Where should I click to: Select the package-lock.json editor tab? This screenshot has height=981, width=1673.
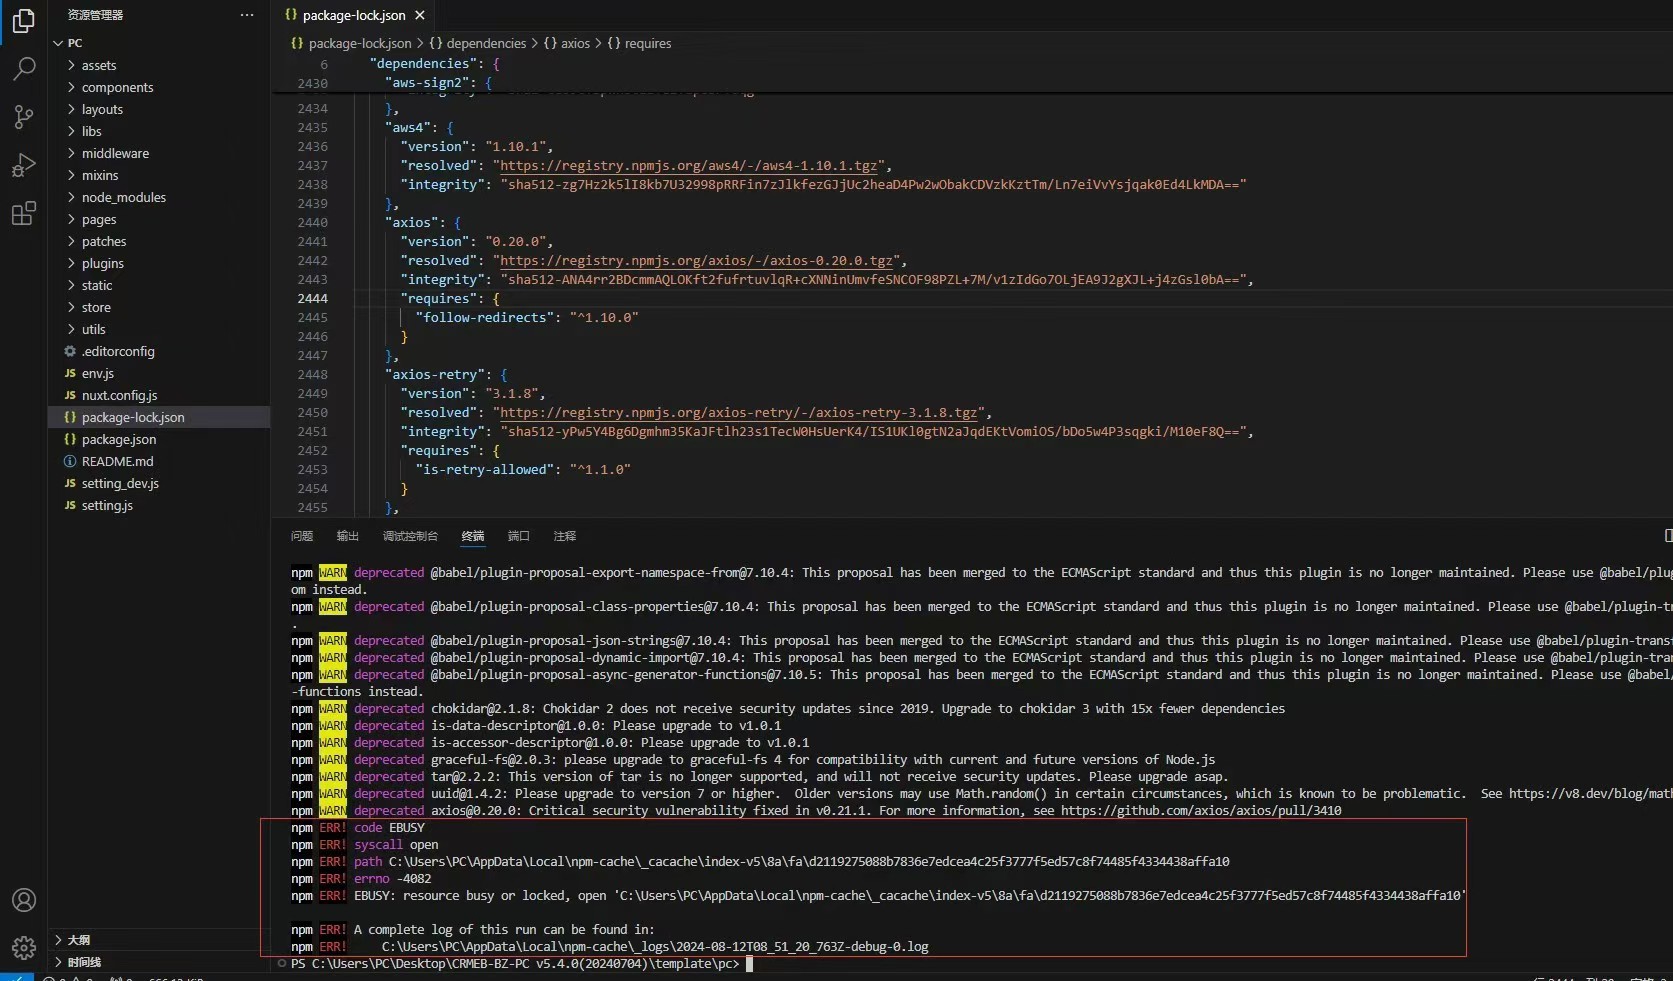point(354,15)
